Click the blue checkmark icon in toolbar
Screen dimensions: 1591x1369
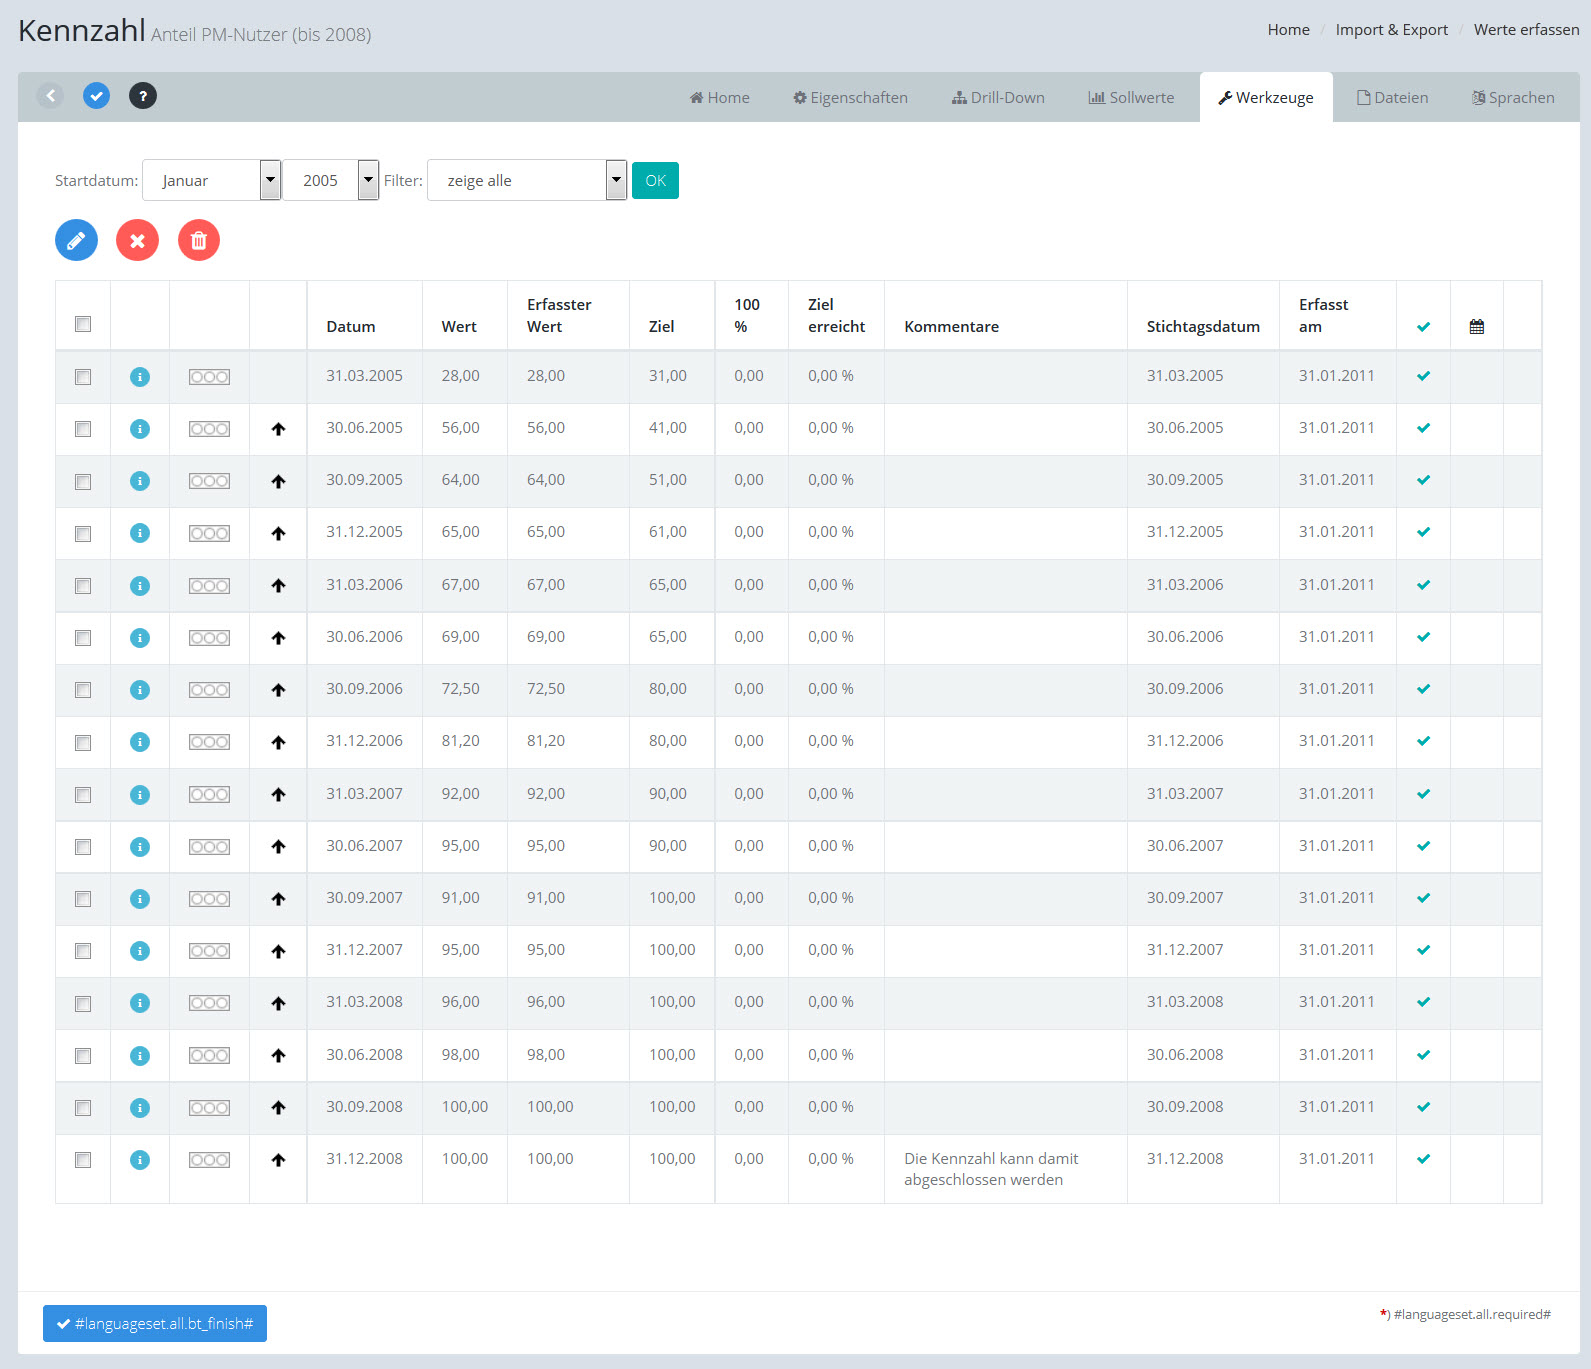tap(96, 96)
